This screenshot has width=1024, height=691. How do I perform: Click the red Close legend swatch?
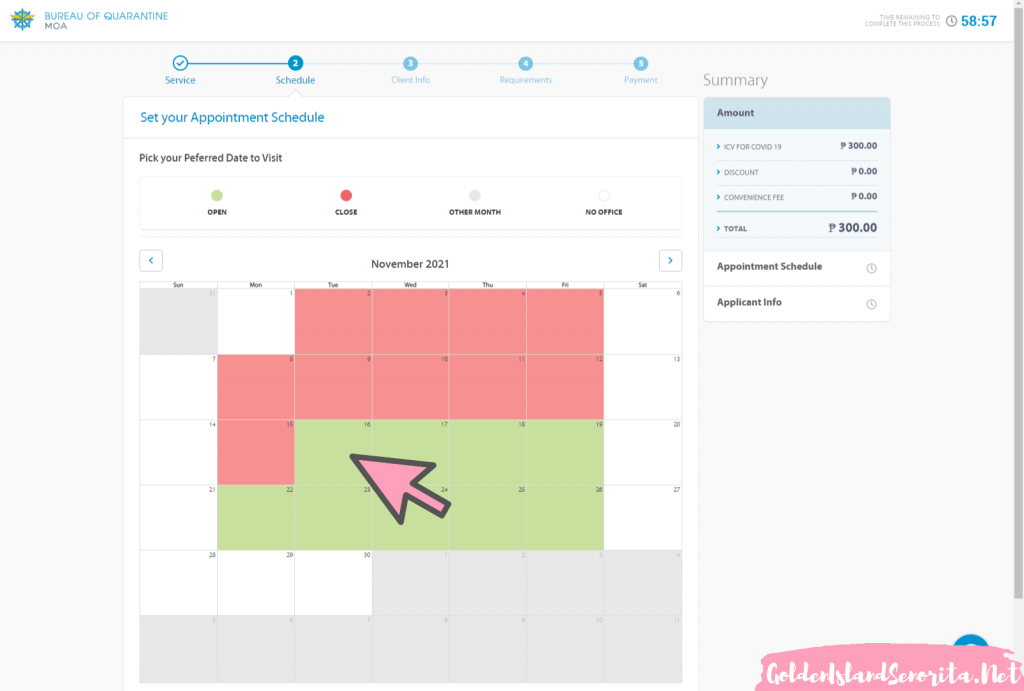coord(346,196)
